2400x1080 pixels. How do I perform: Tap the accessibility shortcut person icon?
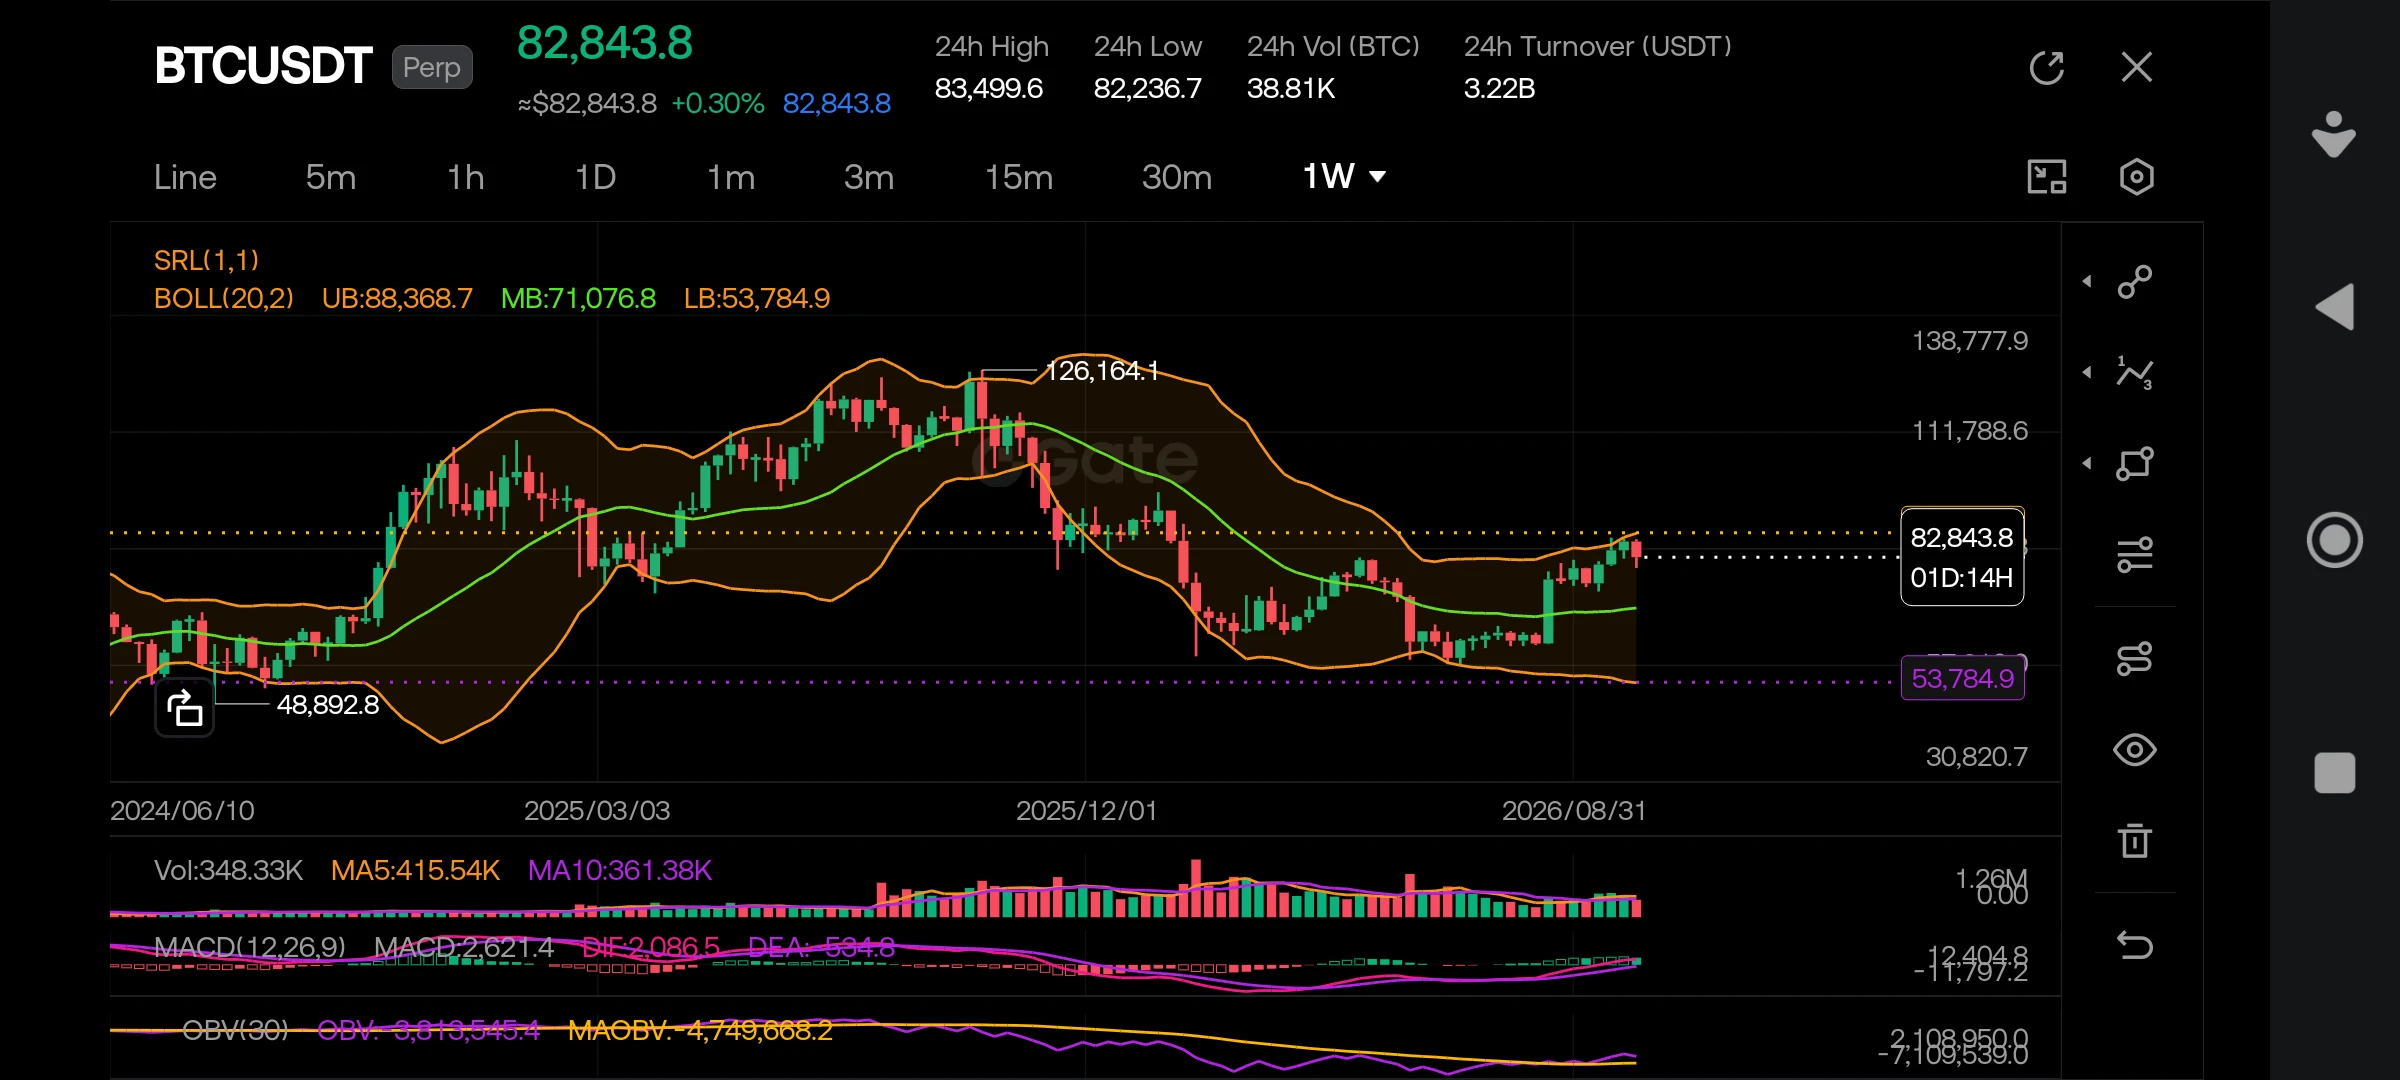coord(2335,135)
